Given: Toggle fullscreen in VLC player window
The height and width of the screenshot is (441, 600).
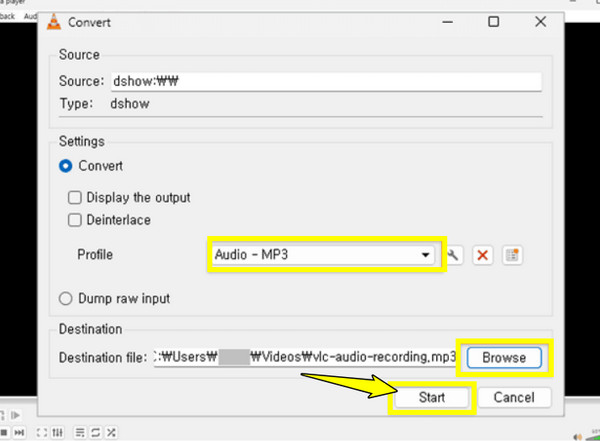Looking at the screenshot, I should click(x=41, y=433).
